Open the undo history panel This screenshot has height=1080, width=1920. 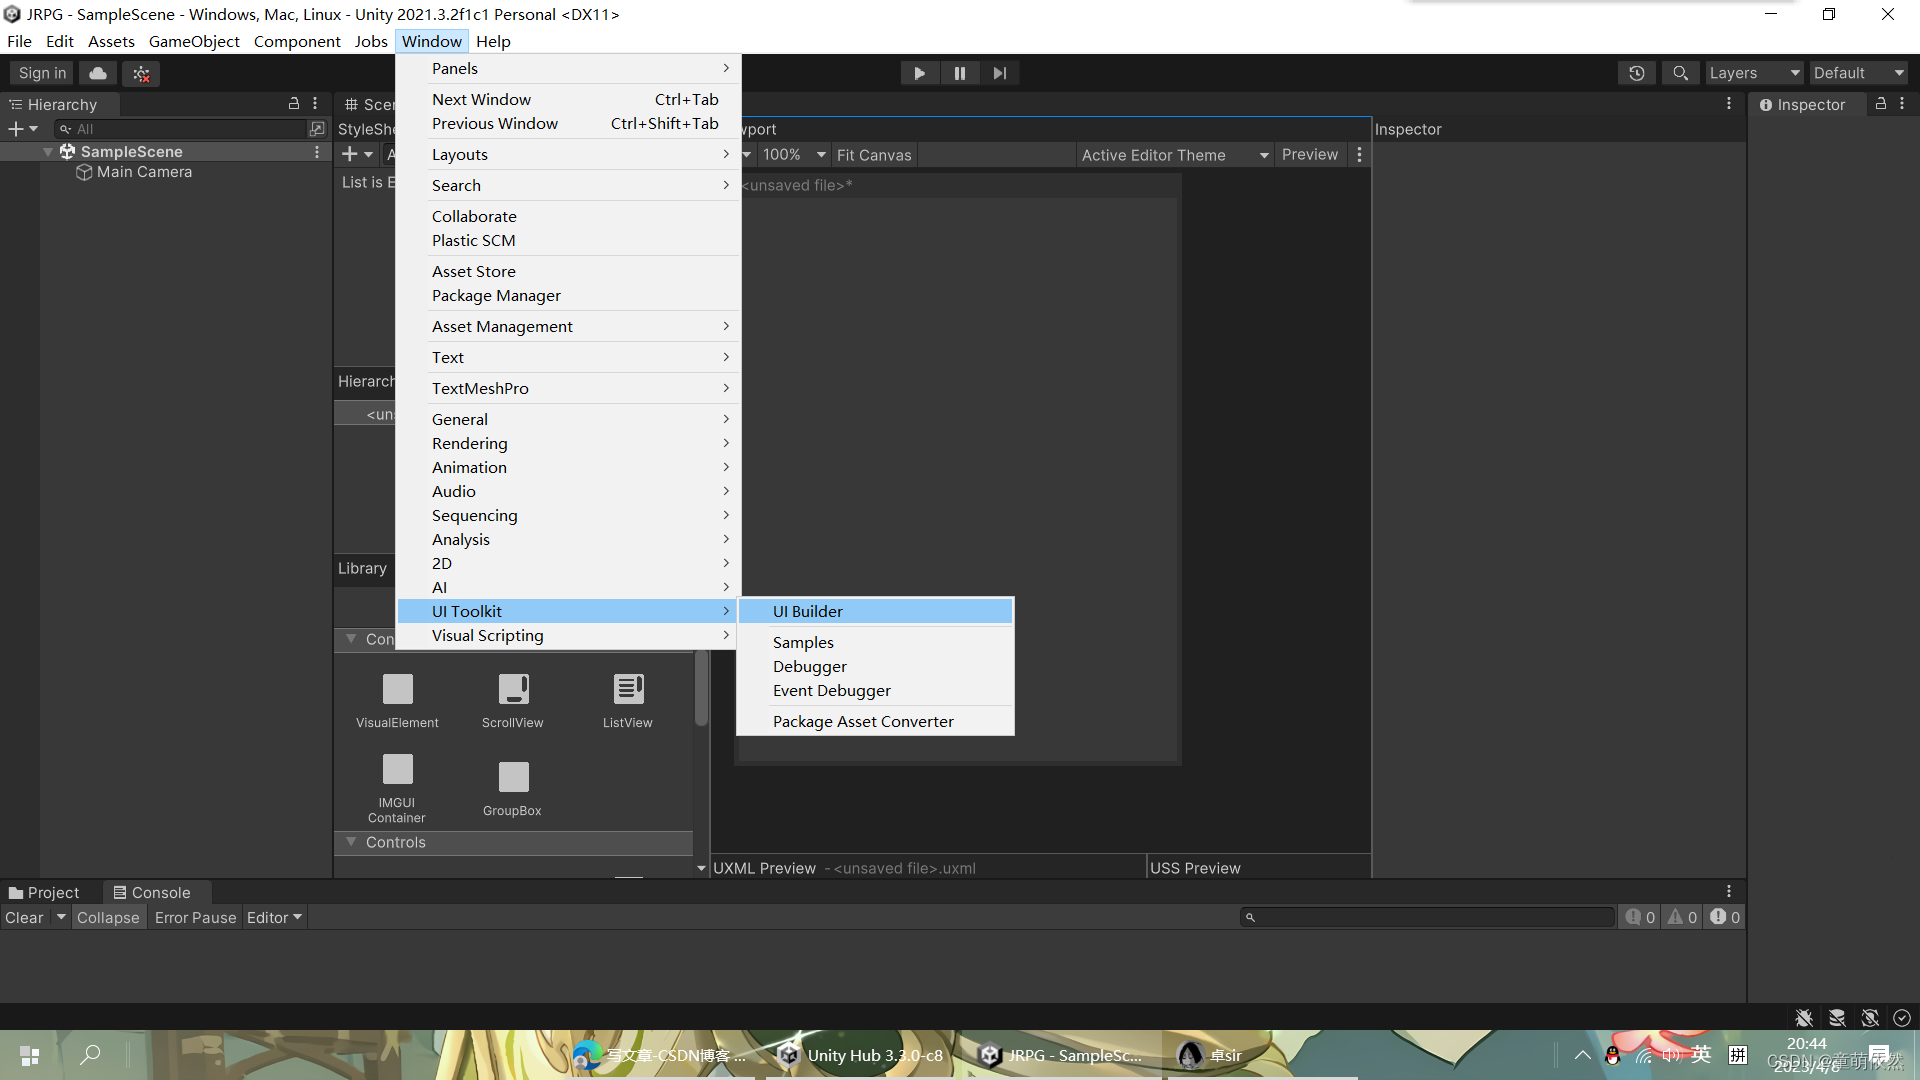click(x=1636, y=72)
